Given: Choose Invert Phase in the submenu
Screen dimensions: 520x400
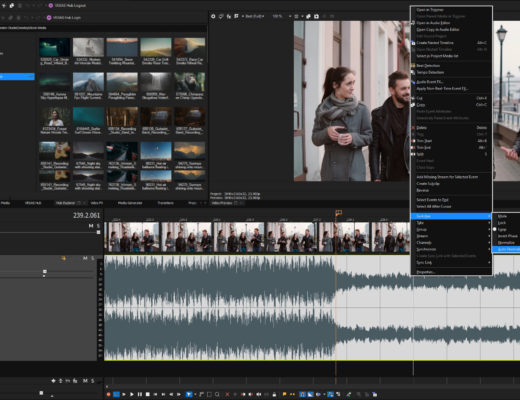Looking at the screenshot, I should pyautogui.click(x=507, y=236).
